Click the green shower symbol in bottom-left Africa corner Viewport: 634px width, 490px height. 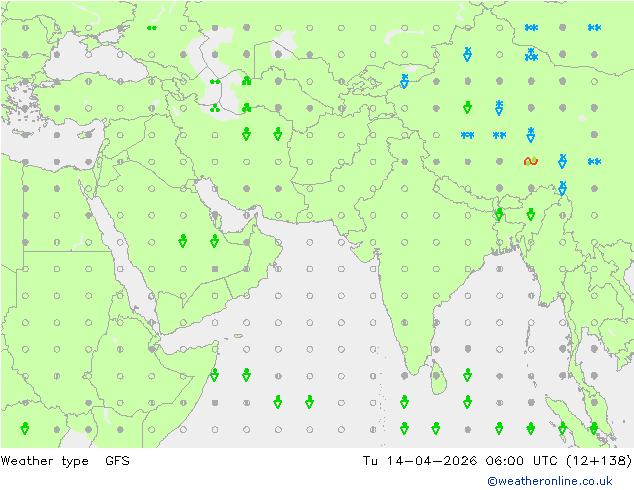tap(25, 429)
